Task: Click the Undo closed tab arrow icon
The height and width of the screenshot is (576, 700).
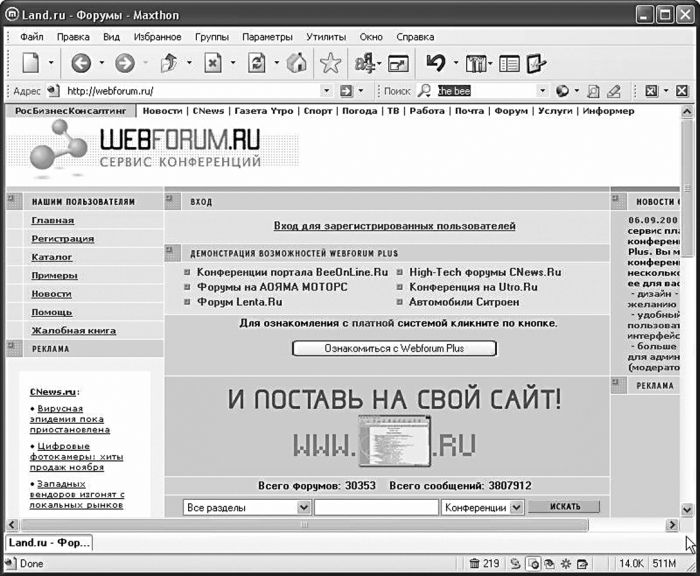Action: tap(436, 63)
